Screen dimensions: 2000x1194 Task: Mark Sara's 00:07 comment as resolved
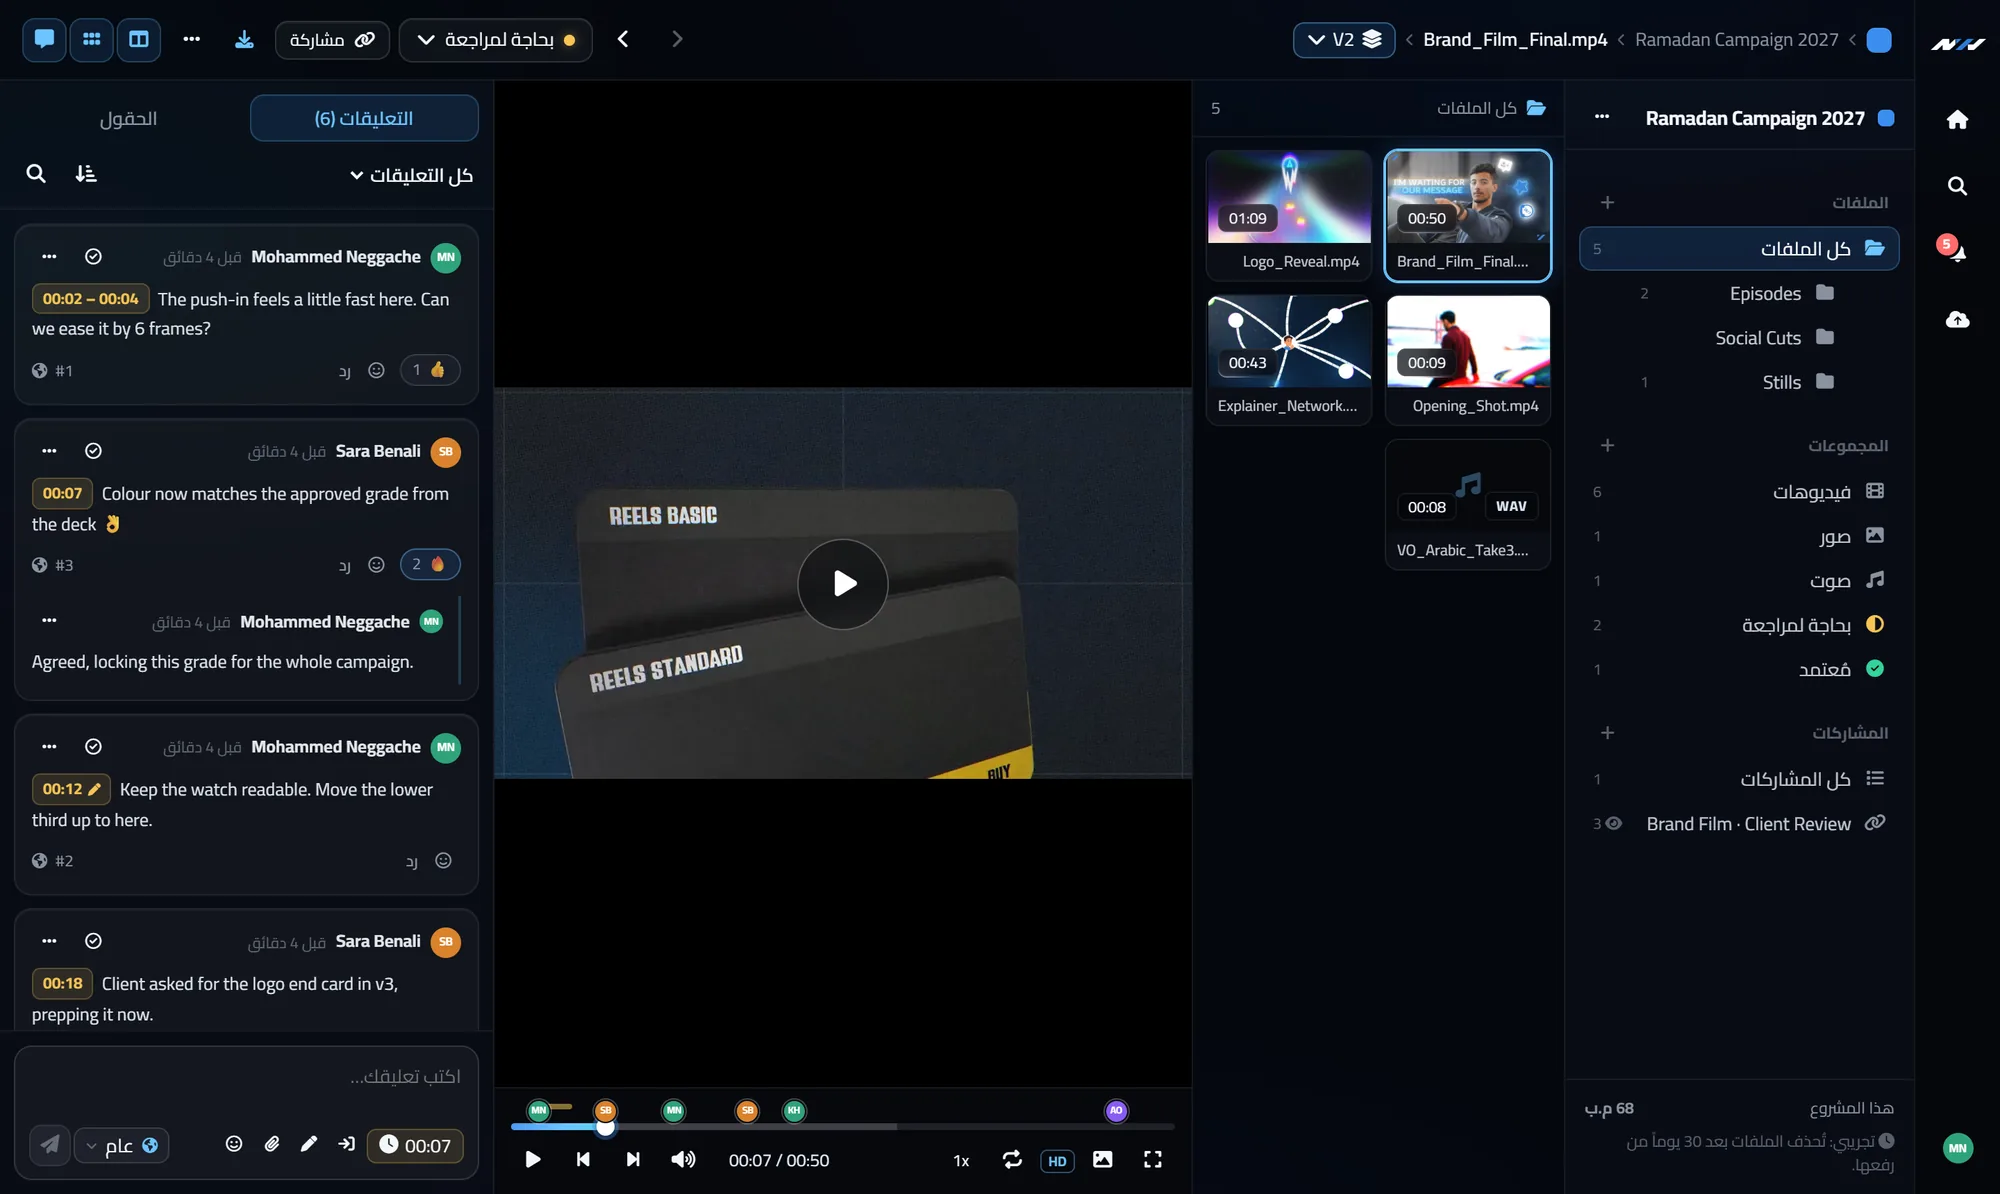[93, 451]
